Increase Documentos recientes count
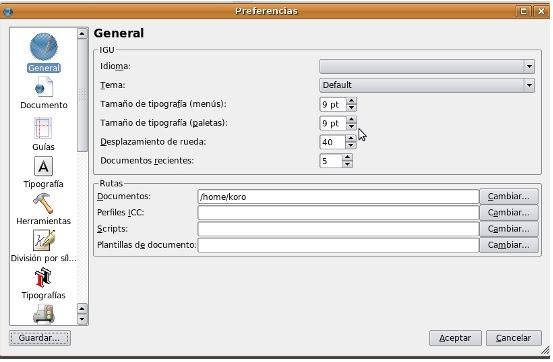The width and height of the screenshot is (553, 362). [x=347, y=157]
